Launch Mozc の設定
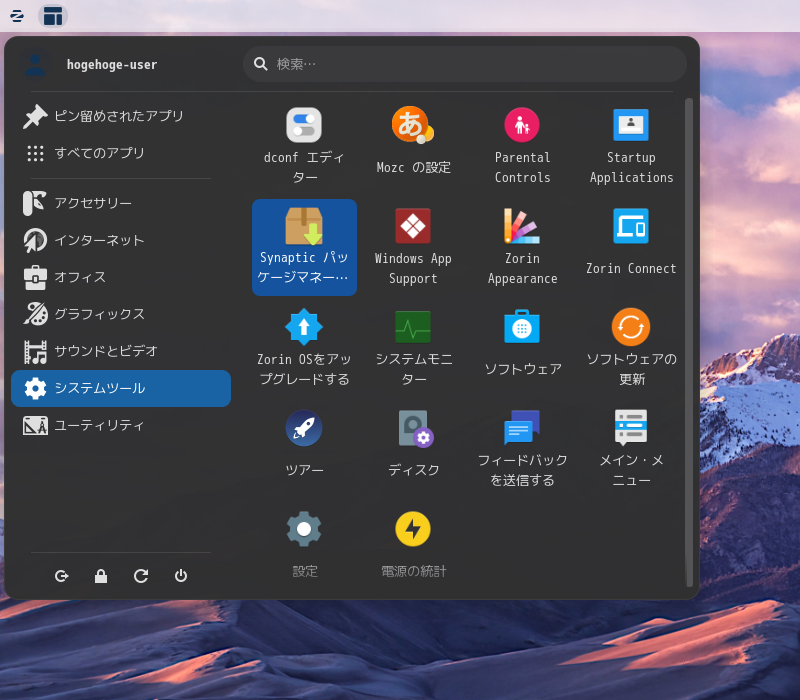The width and height of the screenshot is (800, 700). [413, 145]
